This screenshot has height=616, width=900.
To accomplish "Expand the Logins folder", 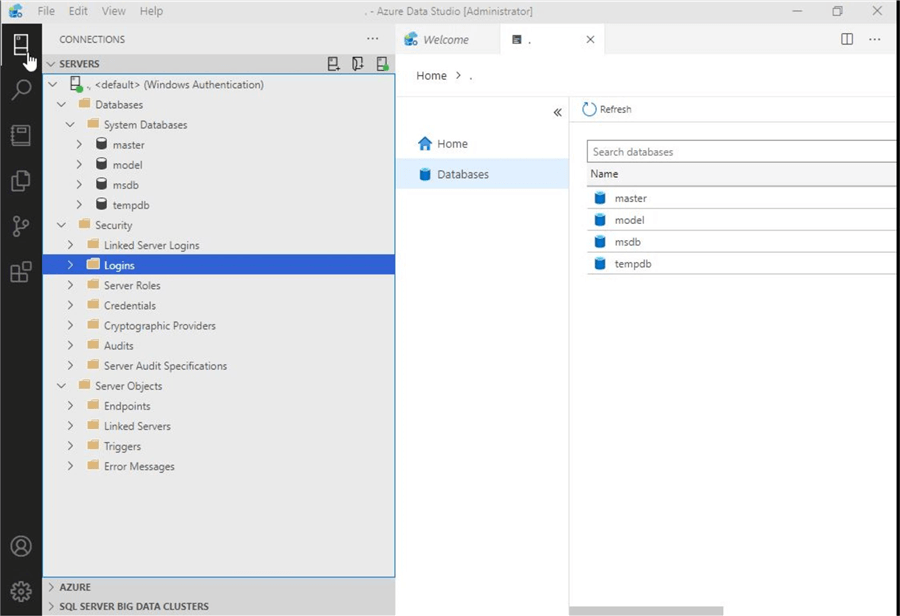I will [x=70, y=265].
